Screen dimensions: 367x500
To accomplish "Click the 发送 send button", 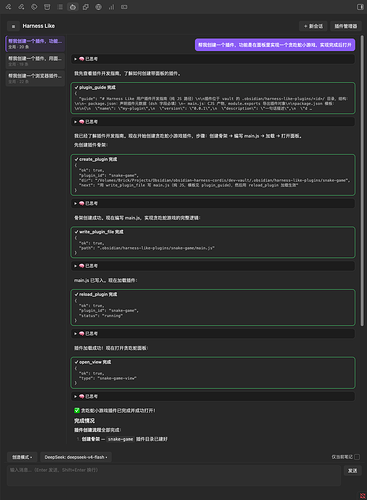I will pyautogui.click(x=352, y=471).
